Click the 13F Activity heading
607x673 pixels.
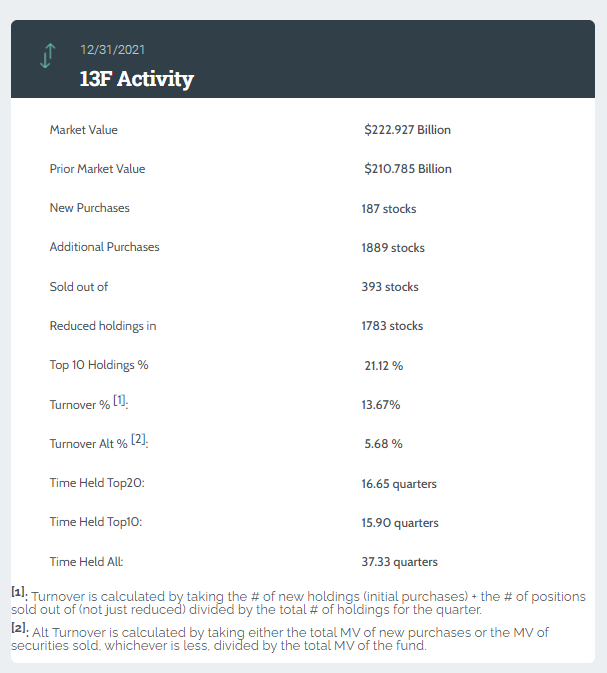(x=136, y=79)
